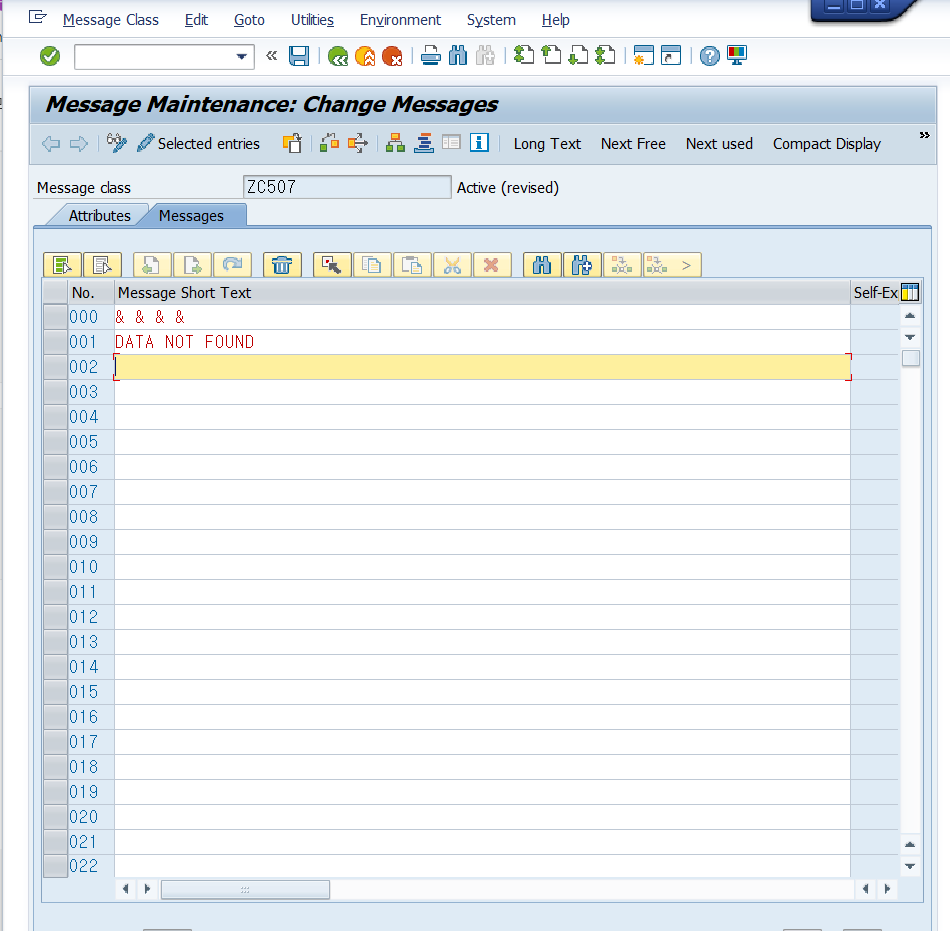The width and height of the screenshot is (950, 931).
Task: Click the Other Object clipboard icon
Action: [x=292, y=144]
